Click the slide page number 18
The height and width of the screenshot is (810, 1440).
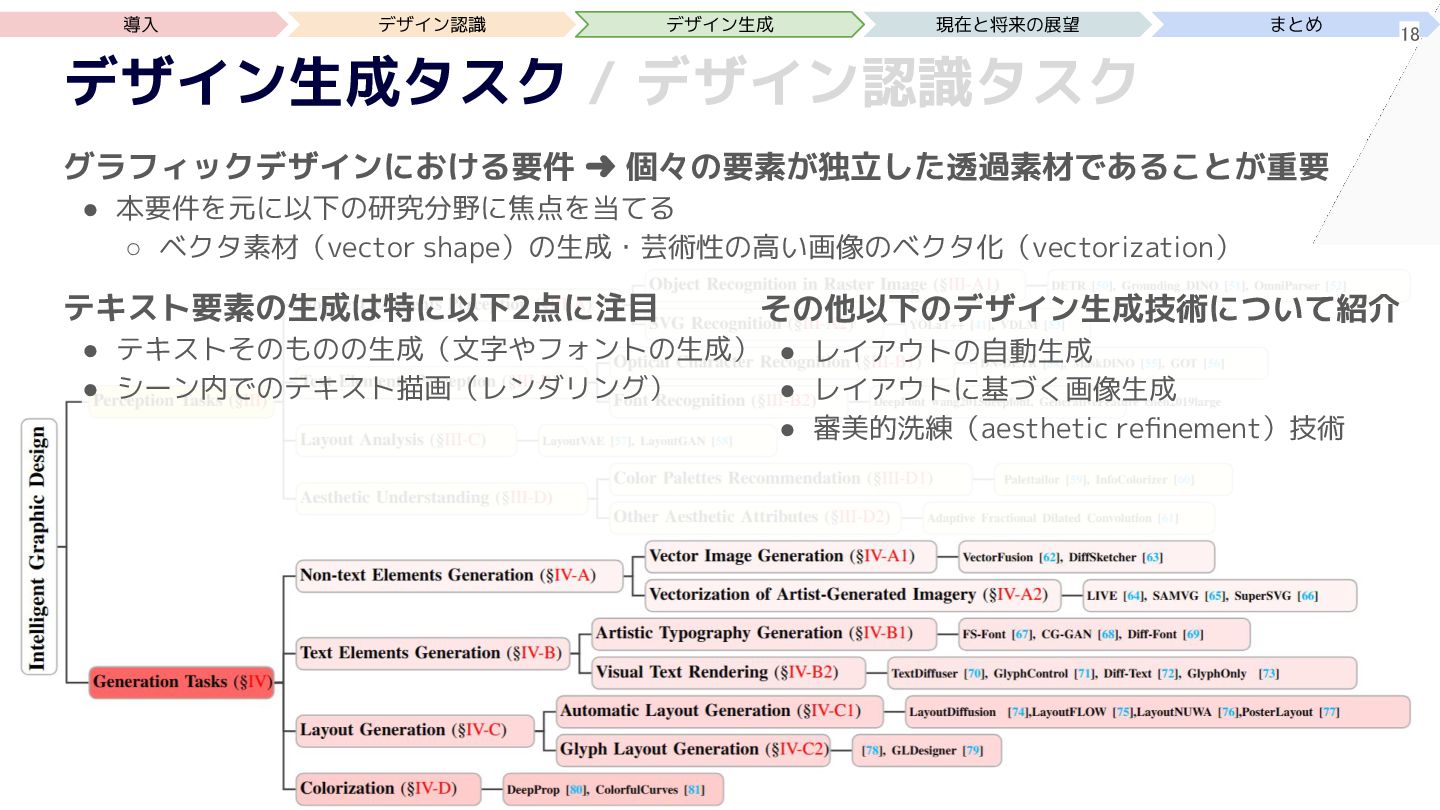[x=1410, y=35]
